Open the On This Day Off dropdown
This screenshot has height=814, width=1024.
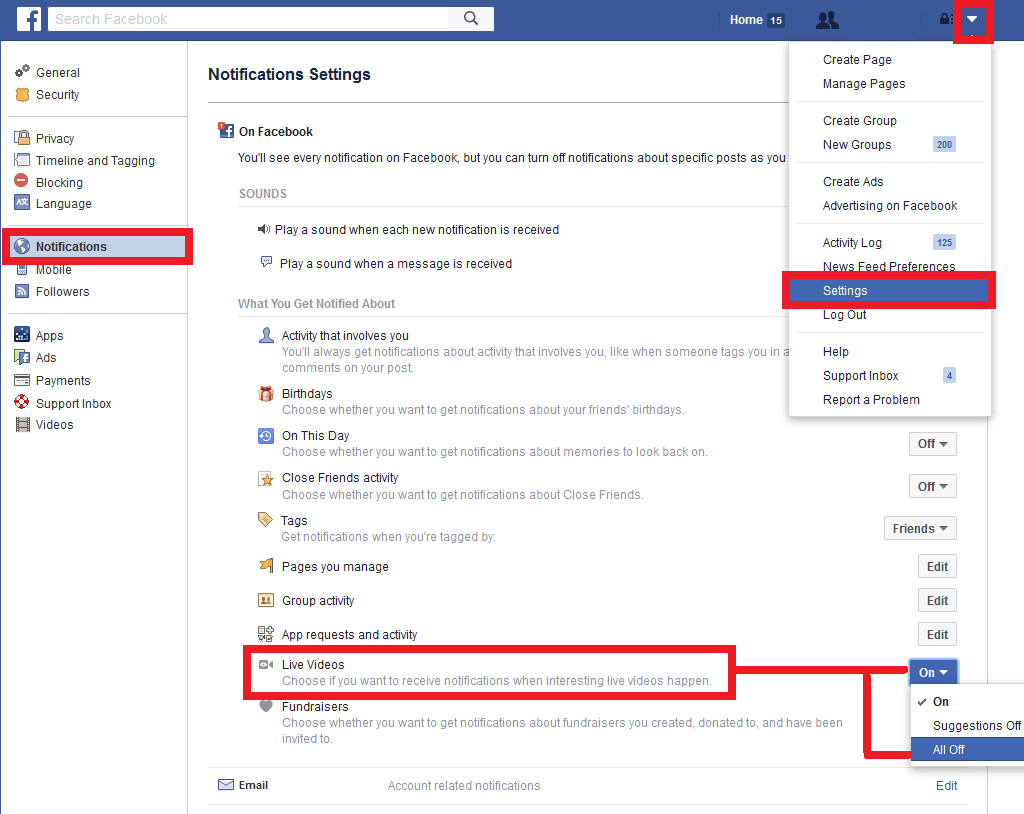click(x=933, y=444)
